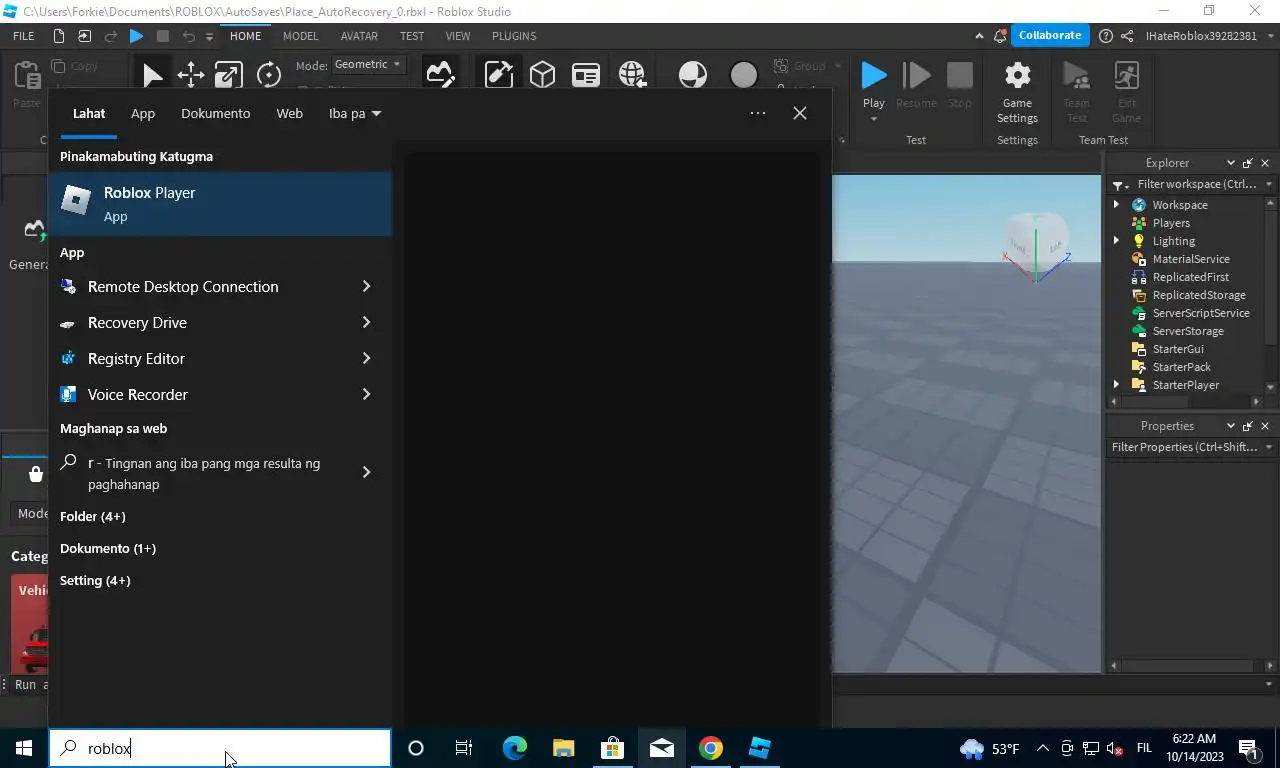This screenshot has height=768, width=1280.
Task: Launch Microsoft Edge from the taskbar
Action: coord(514,748)
